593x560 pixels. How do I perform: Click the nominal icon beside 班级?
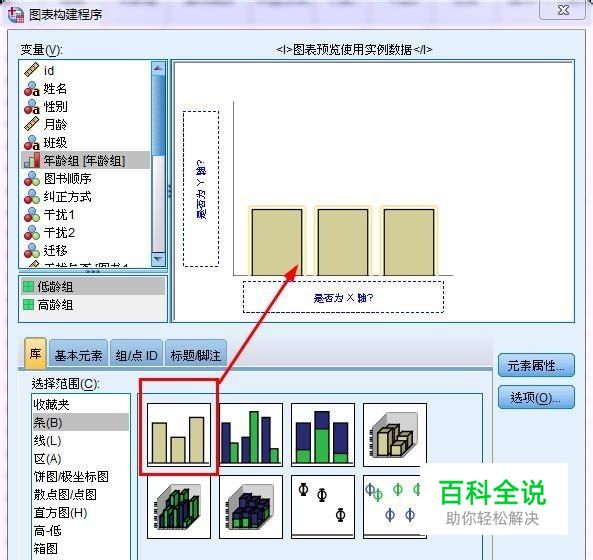31,143
